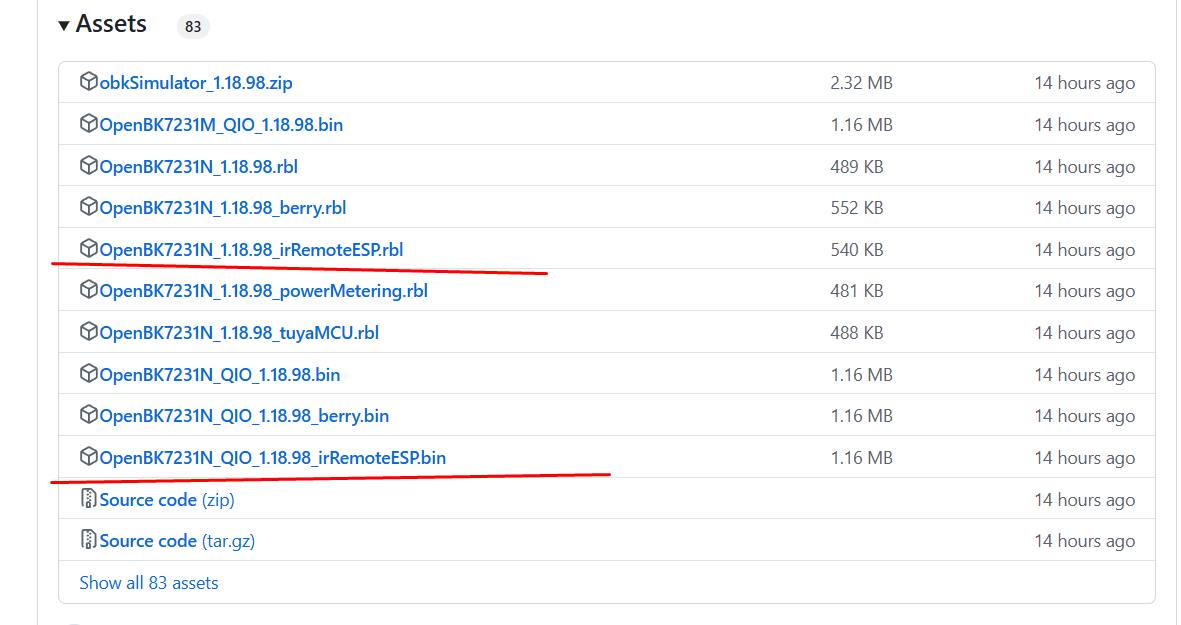This screenshot has height=625, width=1181.
Task: Download OpenBK7231N_QIO_1.18.98_berry.bin
Action: click(x=244, y=416)
